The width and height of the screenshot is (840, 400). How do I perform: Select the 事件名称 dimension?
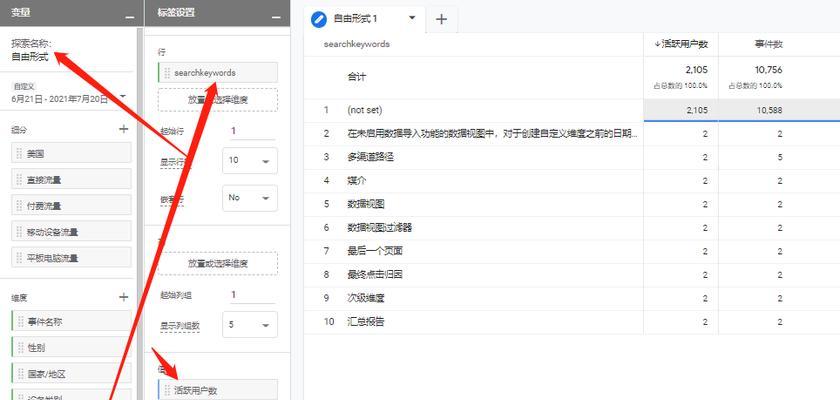(x=71, y=322)
